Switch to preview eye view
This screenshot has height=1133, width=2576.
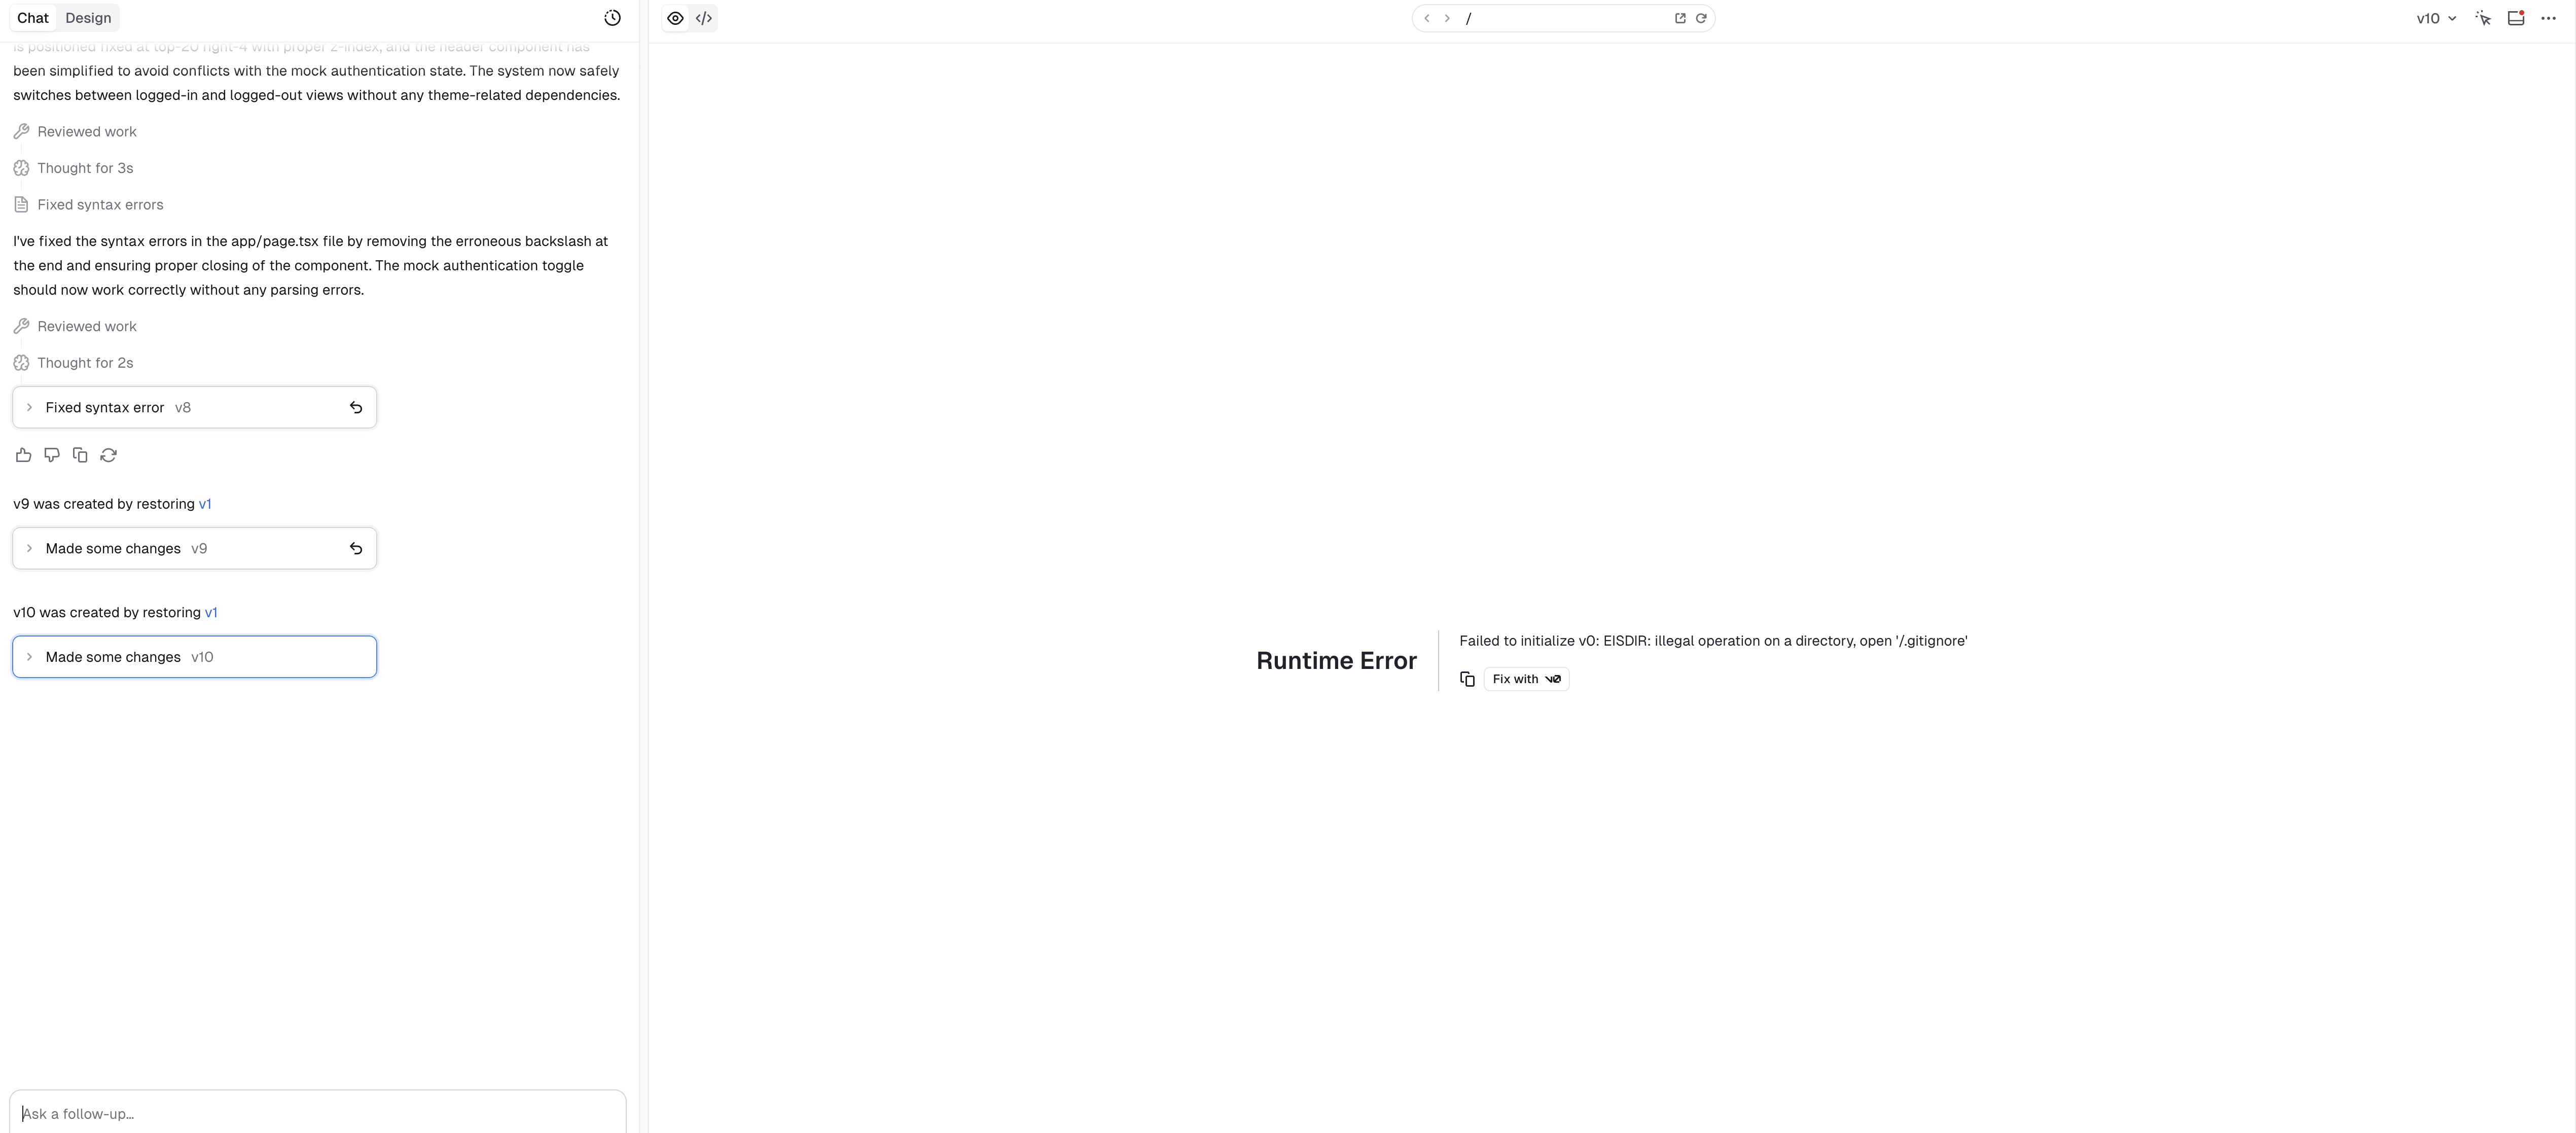676,18
